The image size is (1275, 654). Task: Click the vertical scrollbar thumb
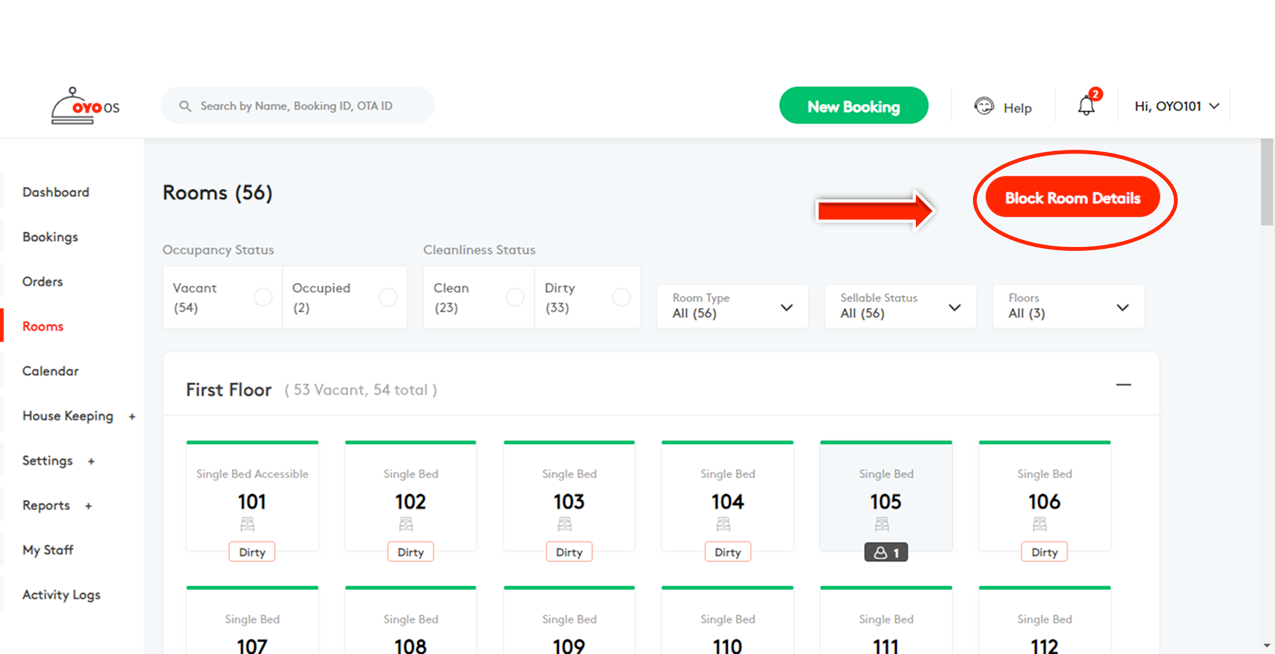1267,182
